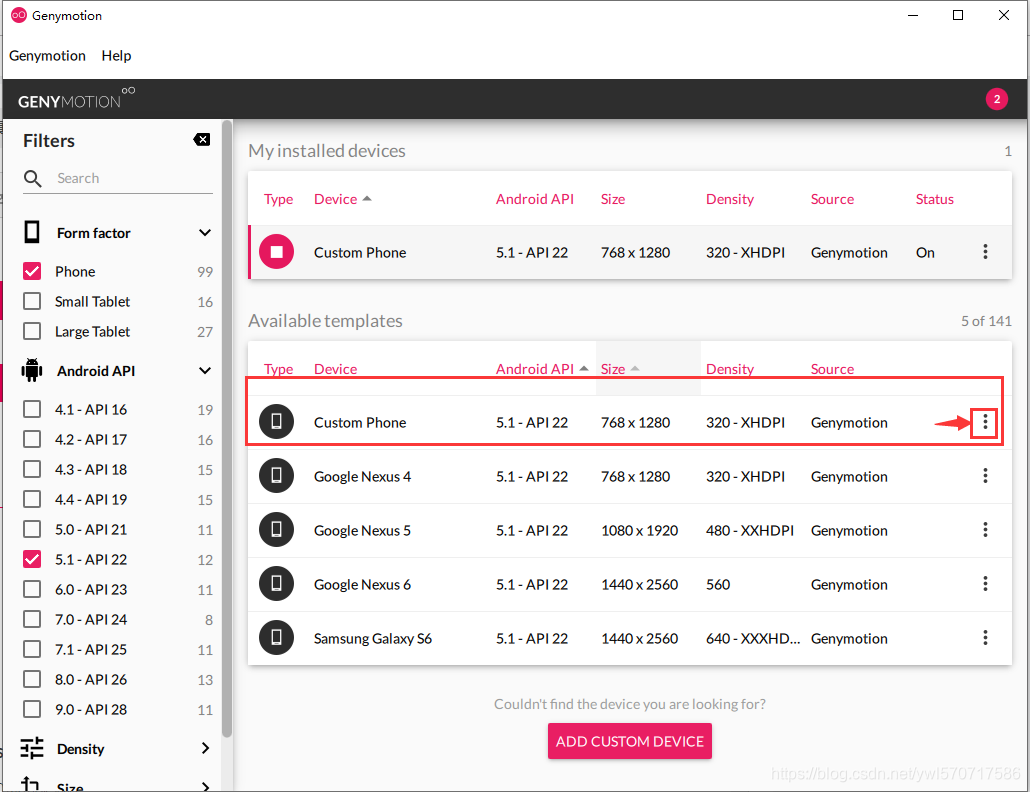Expand the Density filter section
This screenshot has height=792, width=1030.
click(x=205, y=748)
